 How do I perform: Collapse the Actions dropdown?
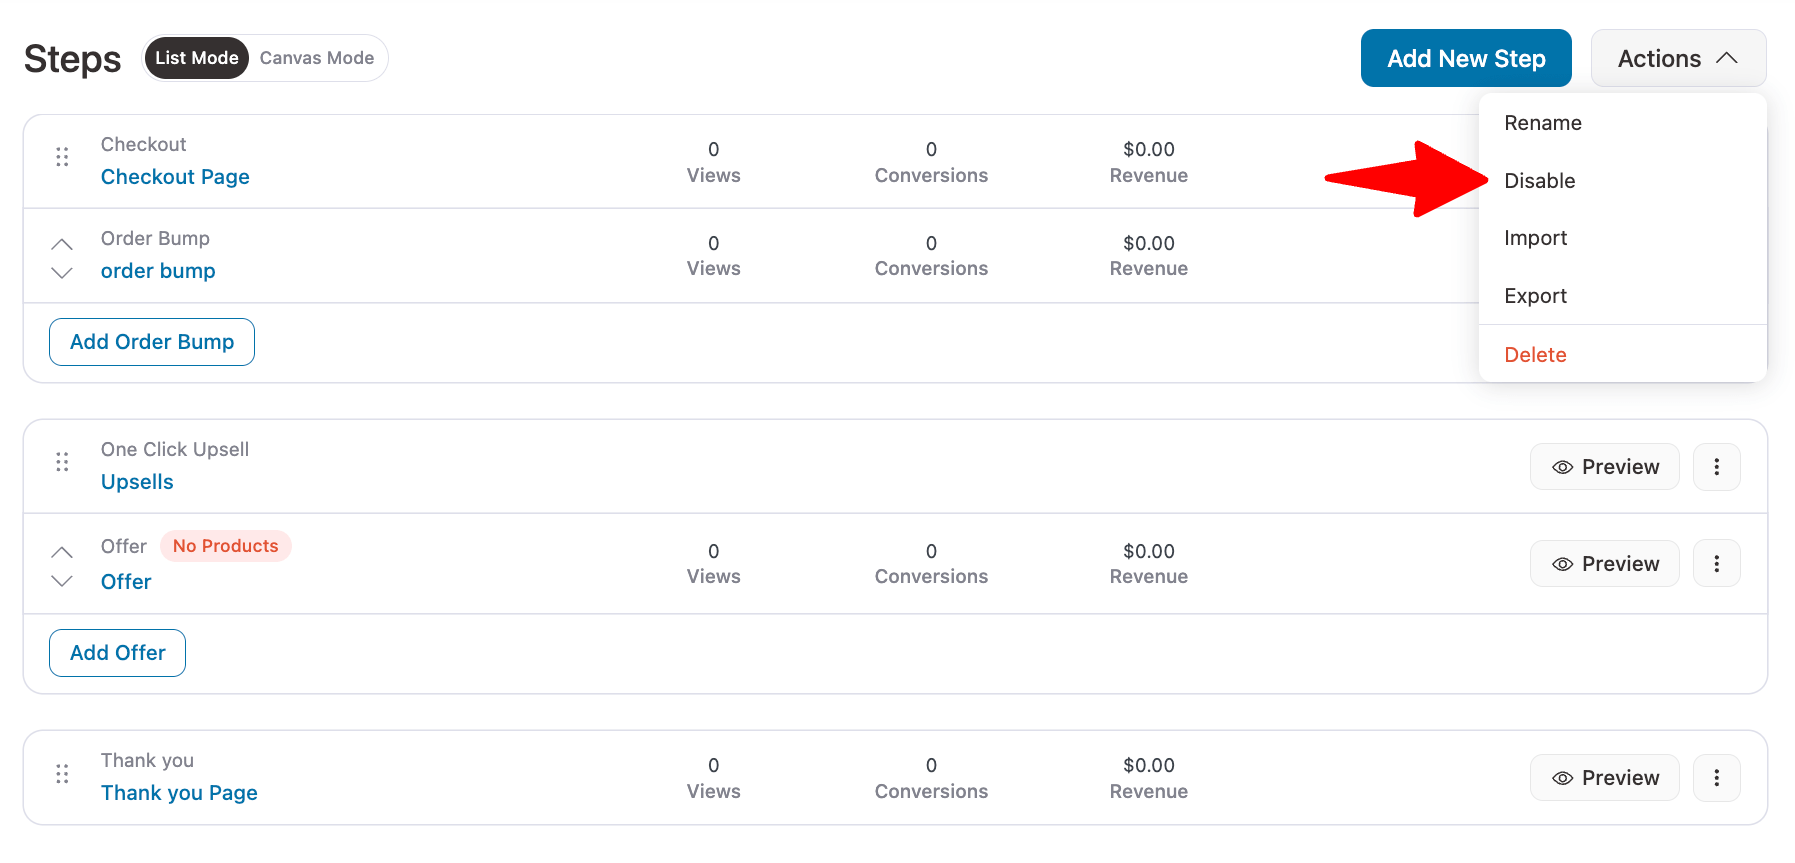pyautogui.click(x=1677, y=59)
